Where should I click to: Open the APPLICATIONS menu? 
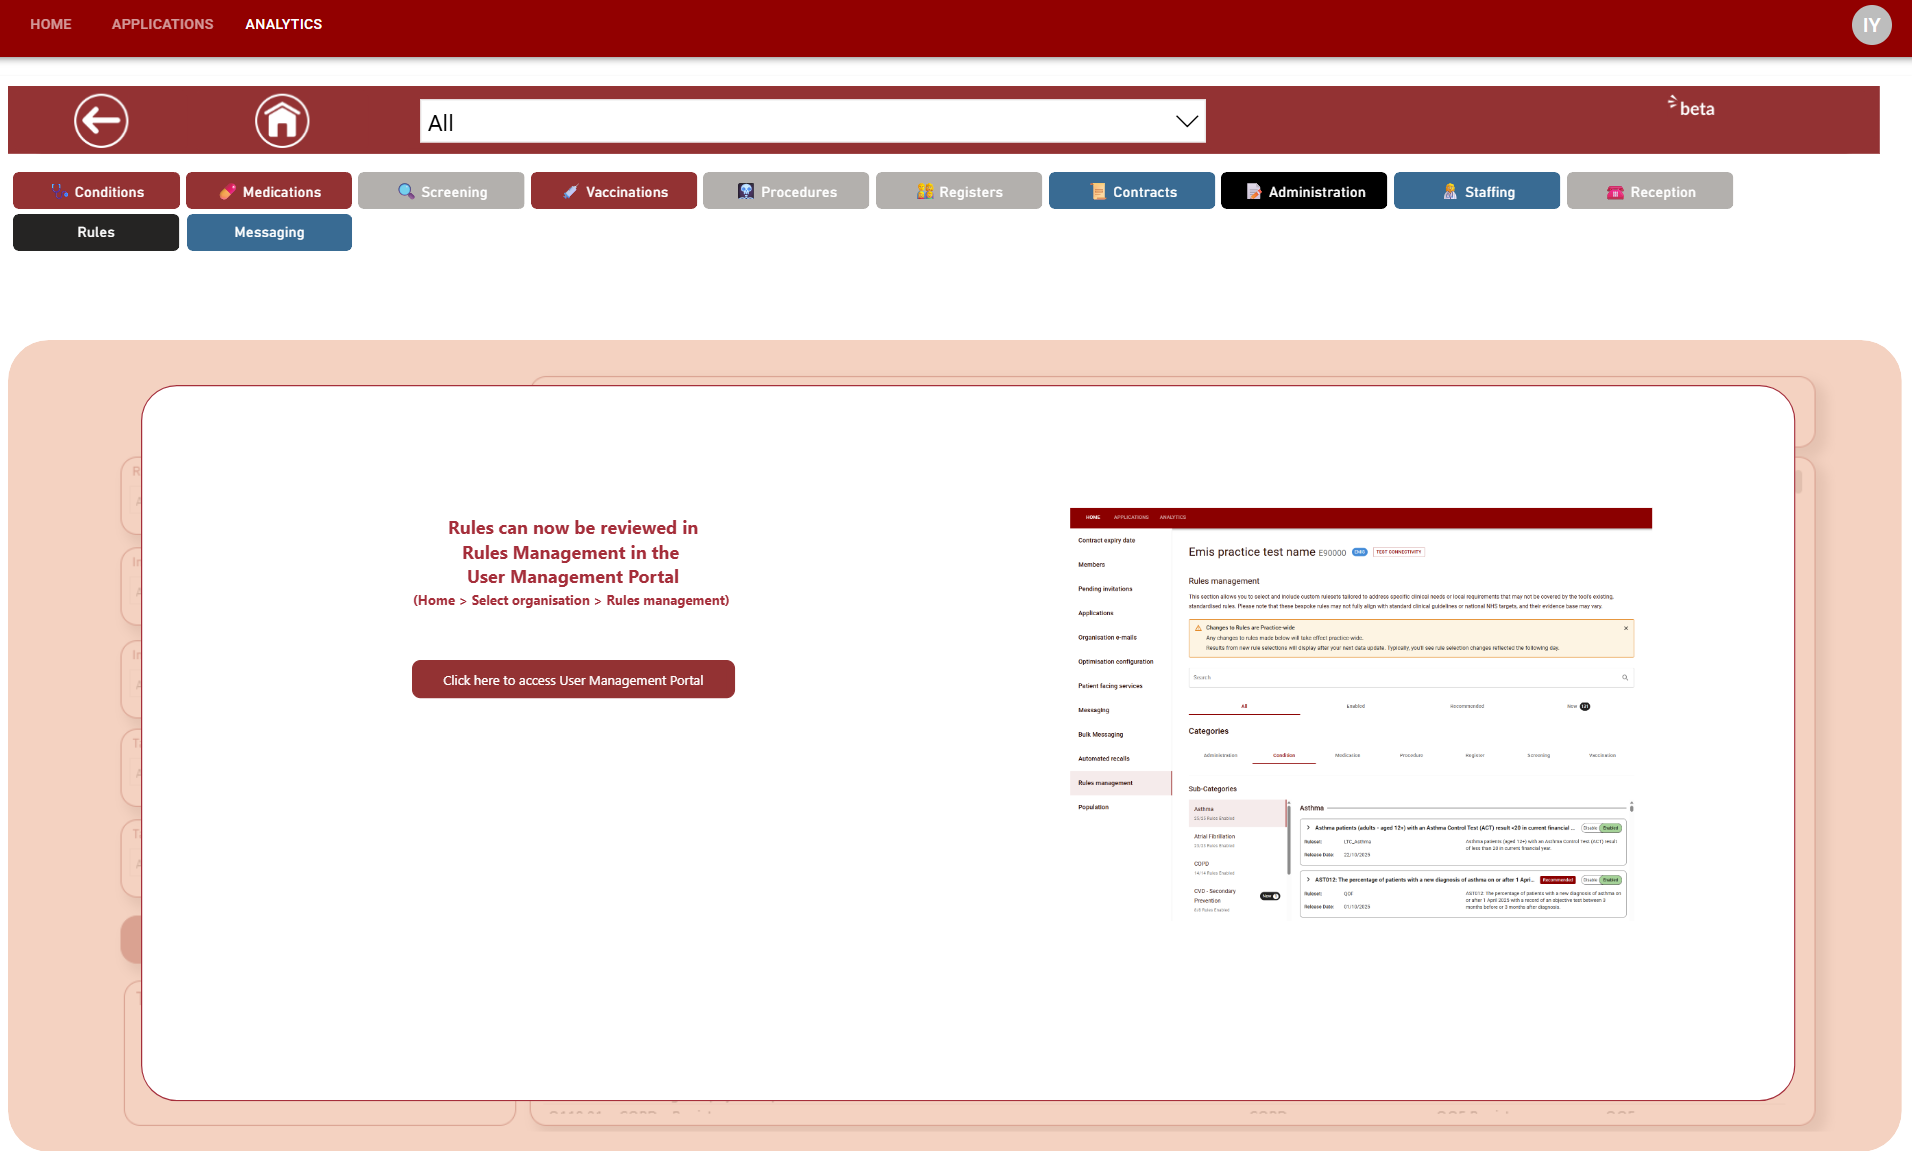click(x=162, y=24)
